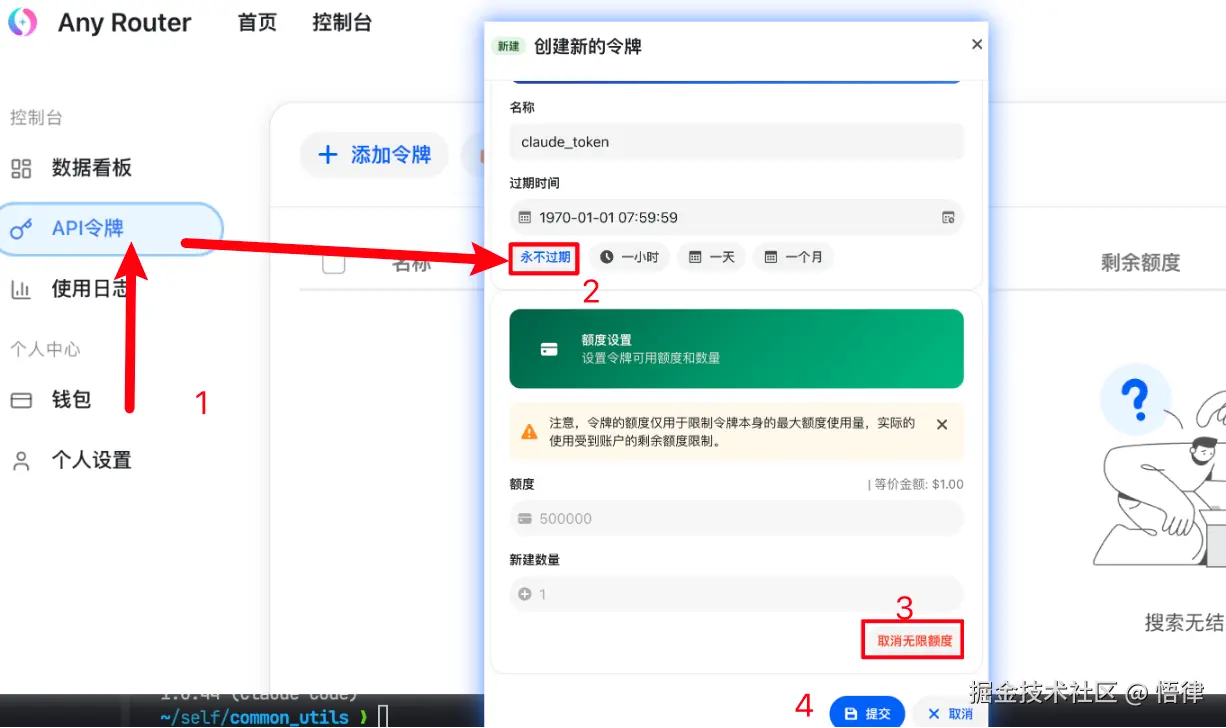Click the 添加令牌 button
The width and height of the screenshot is (1226, 728).
tap(374, 155)
